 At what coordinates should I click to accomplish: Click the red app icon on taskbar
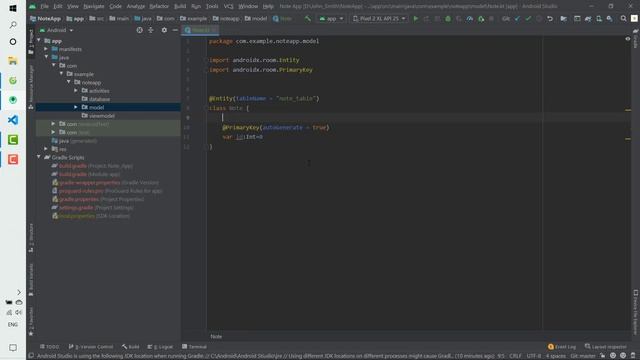point(13,160)
